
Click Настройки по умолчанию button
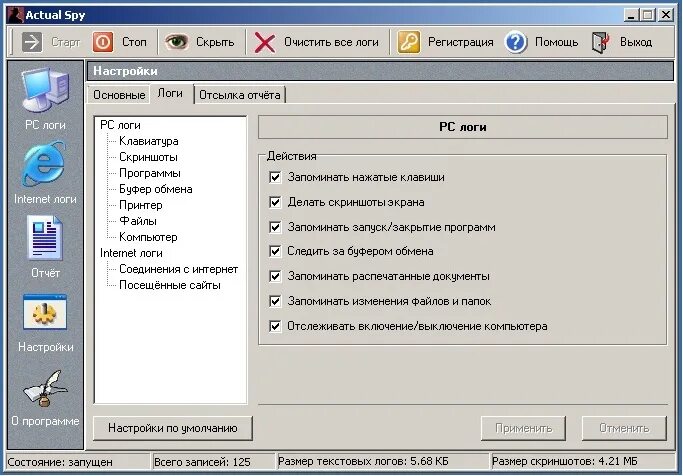(173, 428)
